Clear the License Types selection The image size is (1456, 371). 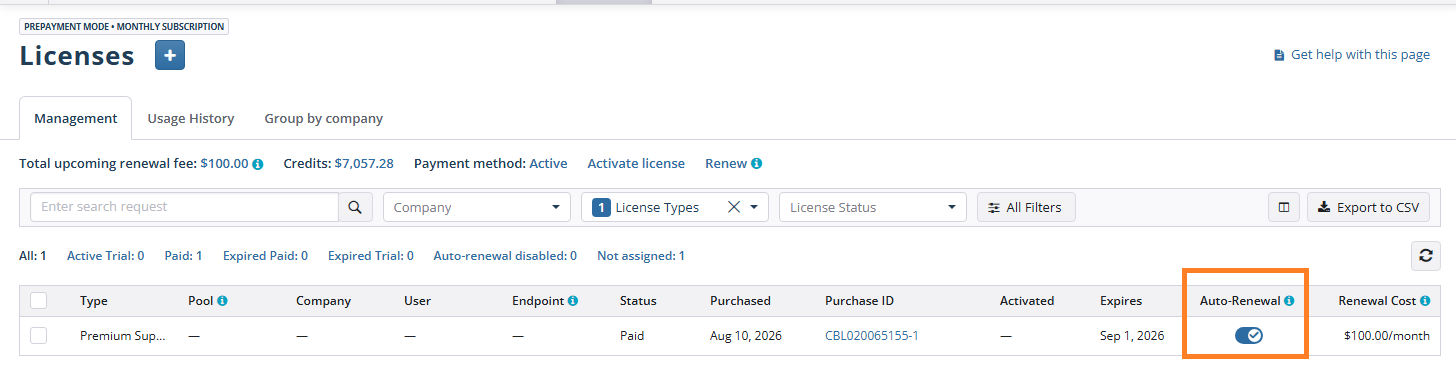point(734,207)
